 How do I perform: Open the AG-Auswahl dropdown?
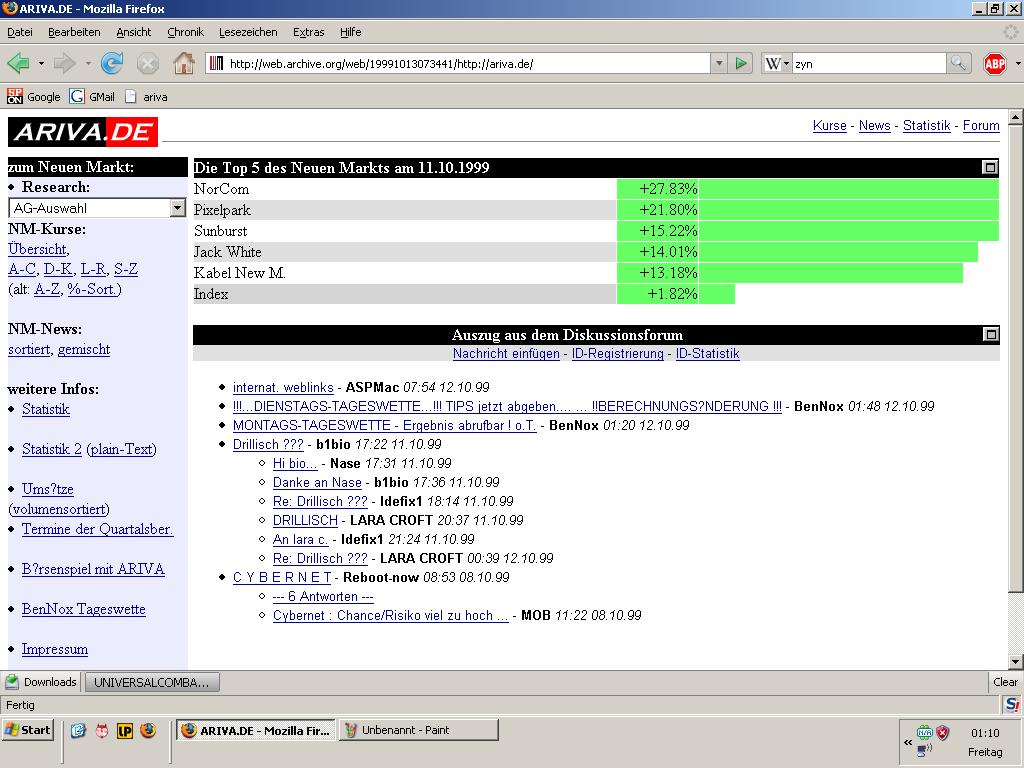[178, 208]
